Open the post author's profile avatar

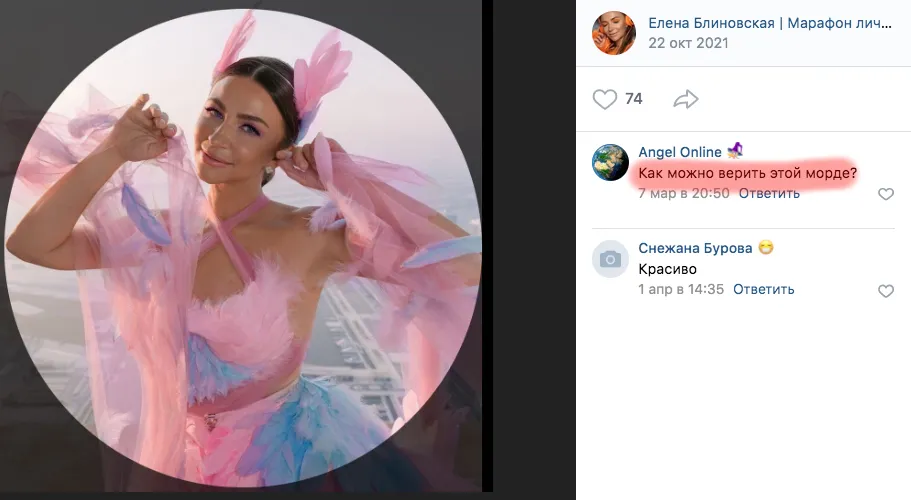613,33
